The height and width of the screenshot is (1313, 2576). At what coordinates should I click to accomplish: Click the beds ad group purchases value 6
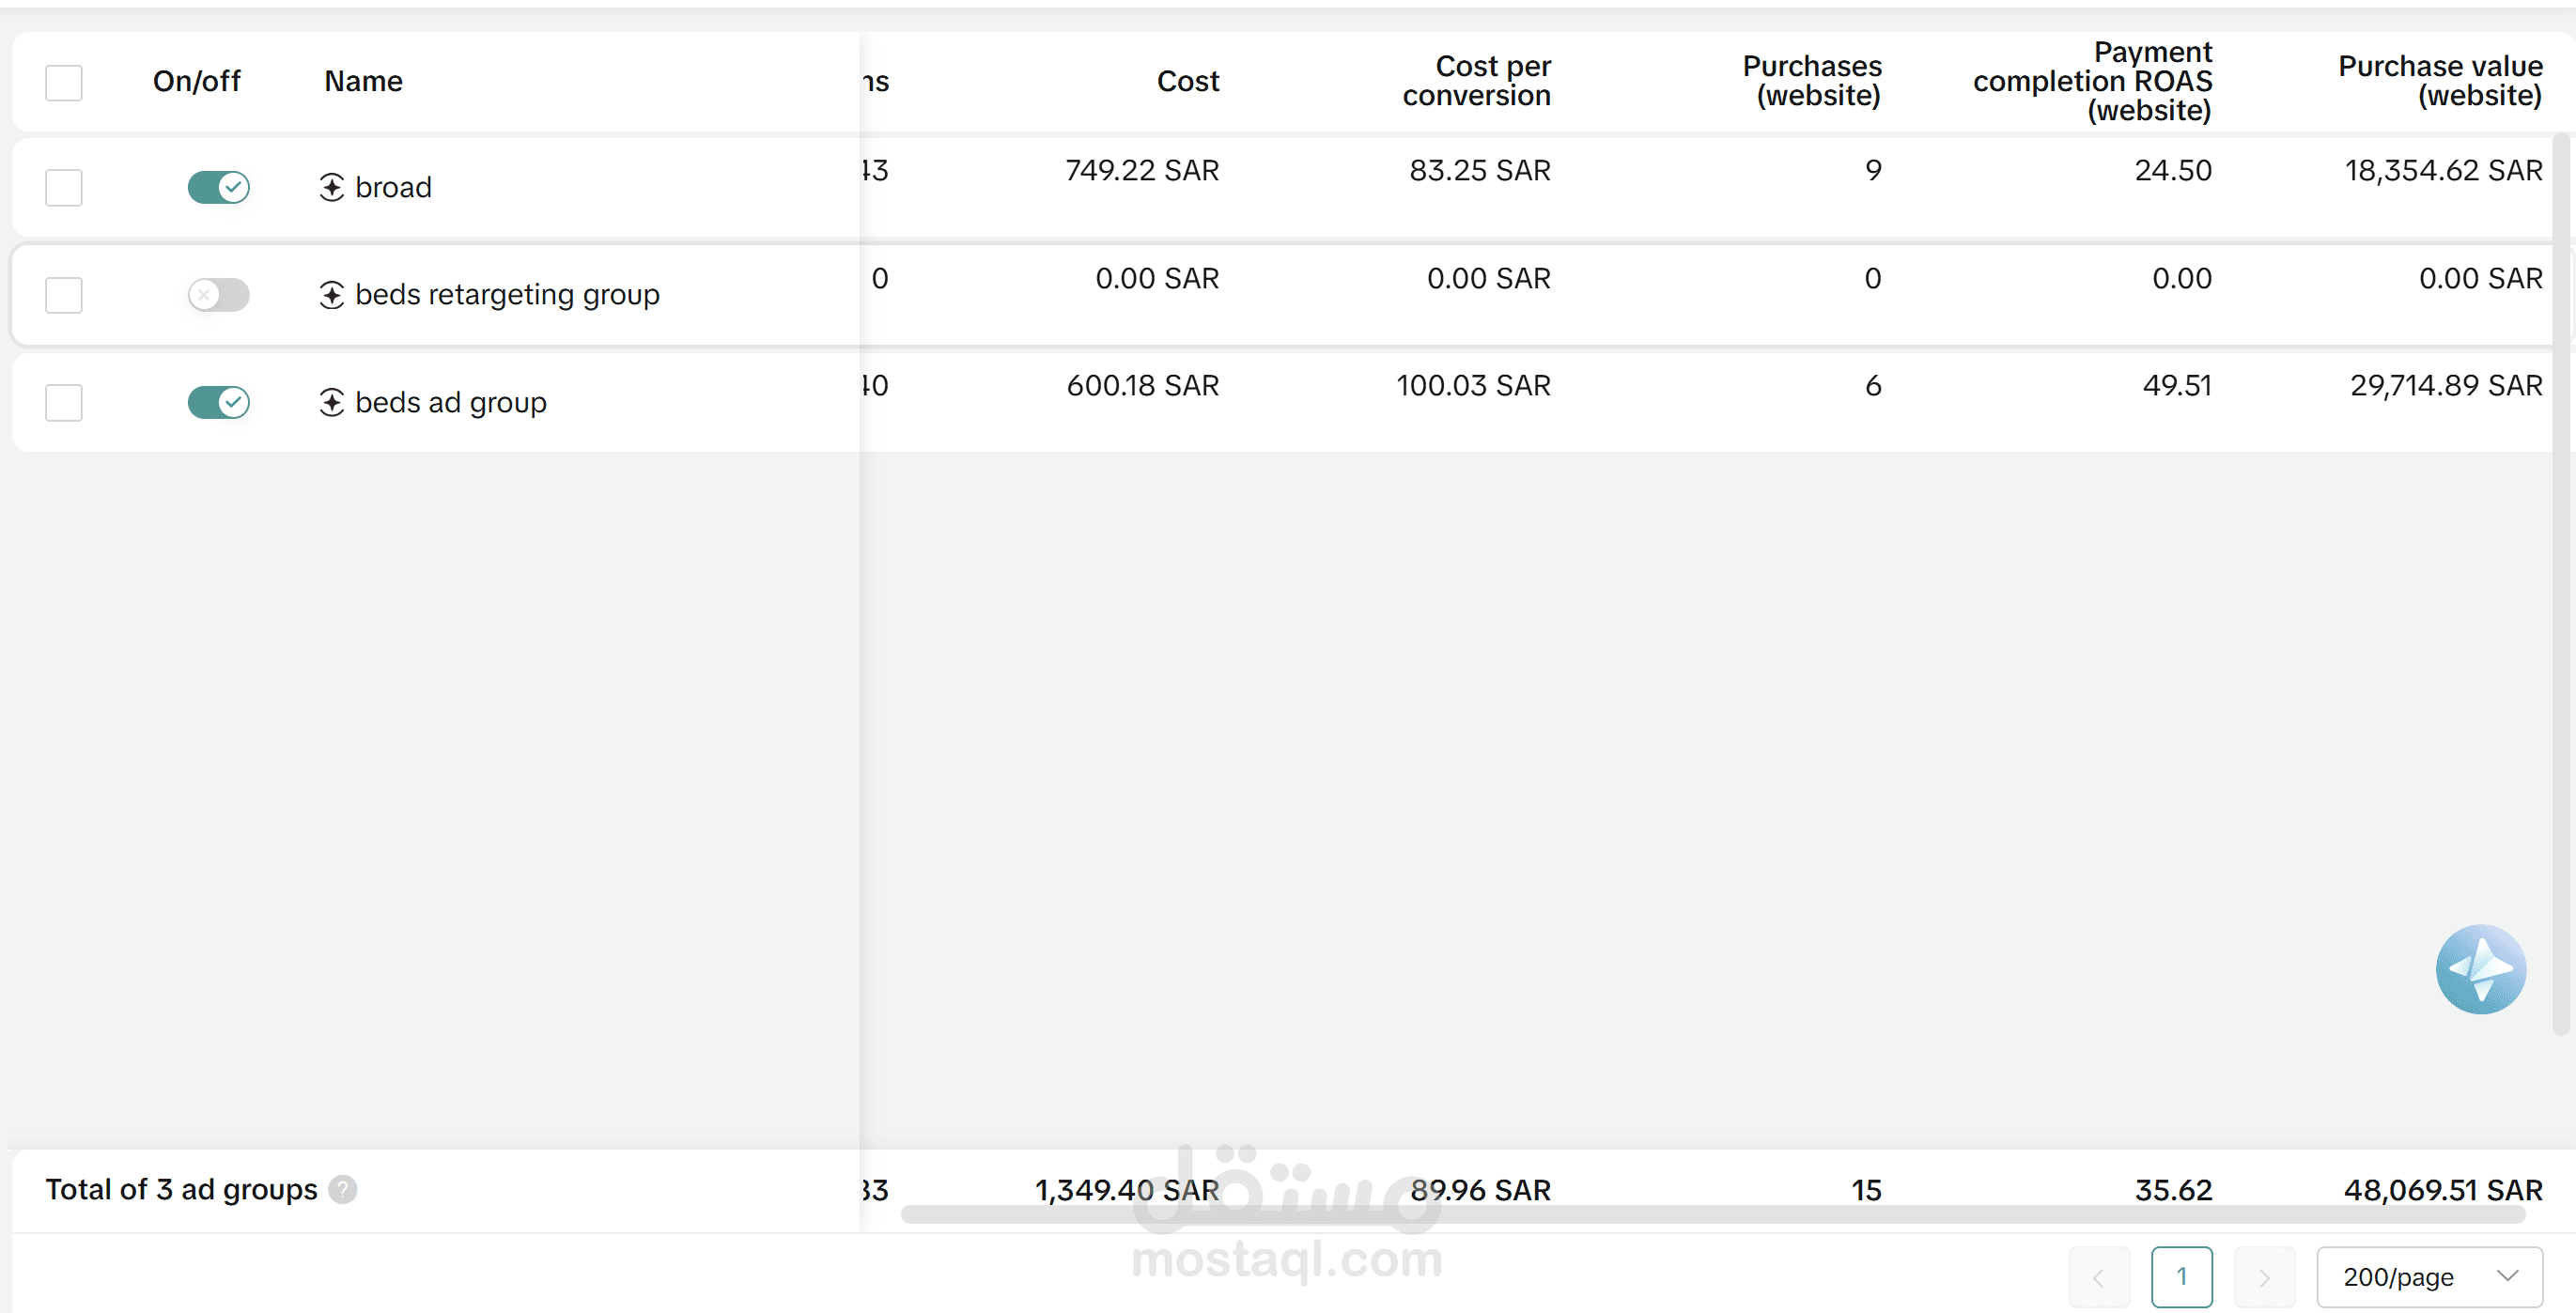click(x=1873, y=385)
